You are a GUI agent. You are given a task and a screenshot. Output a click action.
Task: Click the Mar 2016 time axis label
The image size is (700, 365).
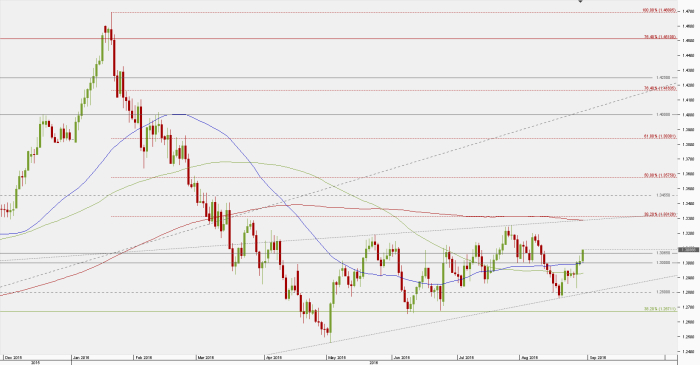point(206,357)
